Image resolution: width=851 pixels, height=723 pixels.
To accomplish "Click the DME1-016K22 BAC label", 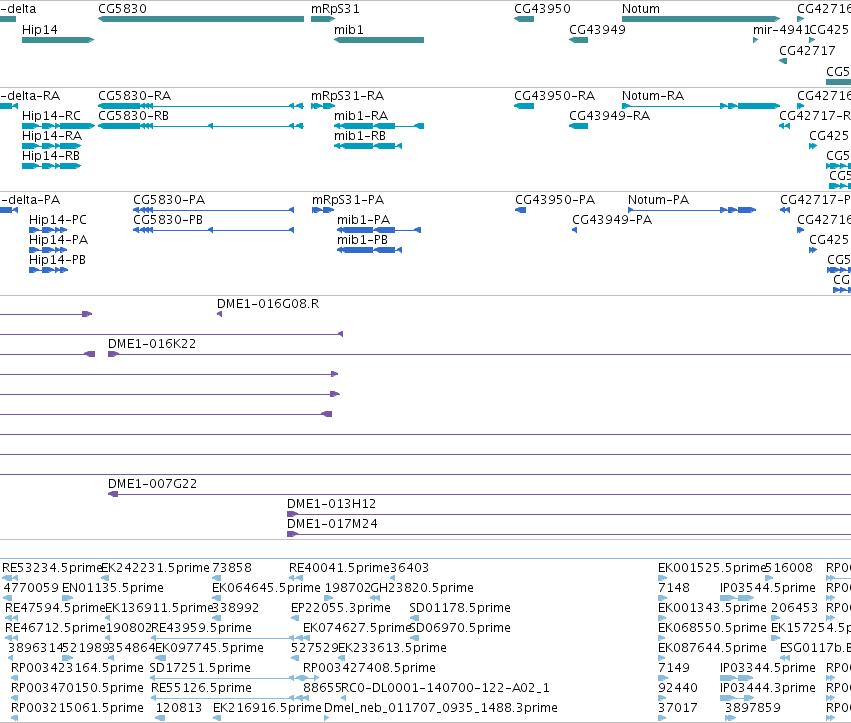I will [152, 344].
